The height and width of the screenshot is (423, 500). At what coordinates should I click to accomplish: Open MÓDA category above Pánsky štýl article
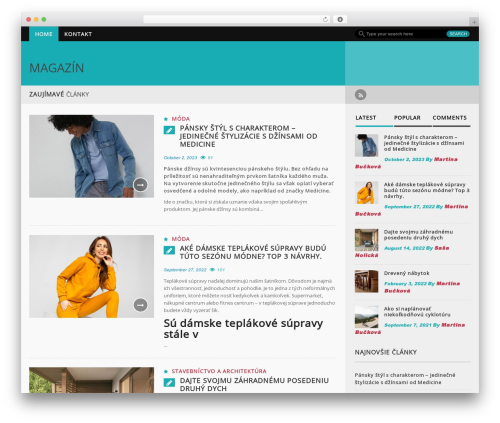pyautogui.click(x=181, y=119)
